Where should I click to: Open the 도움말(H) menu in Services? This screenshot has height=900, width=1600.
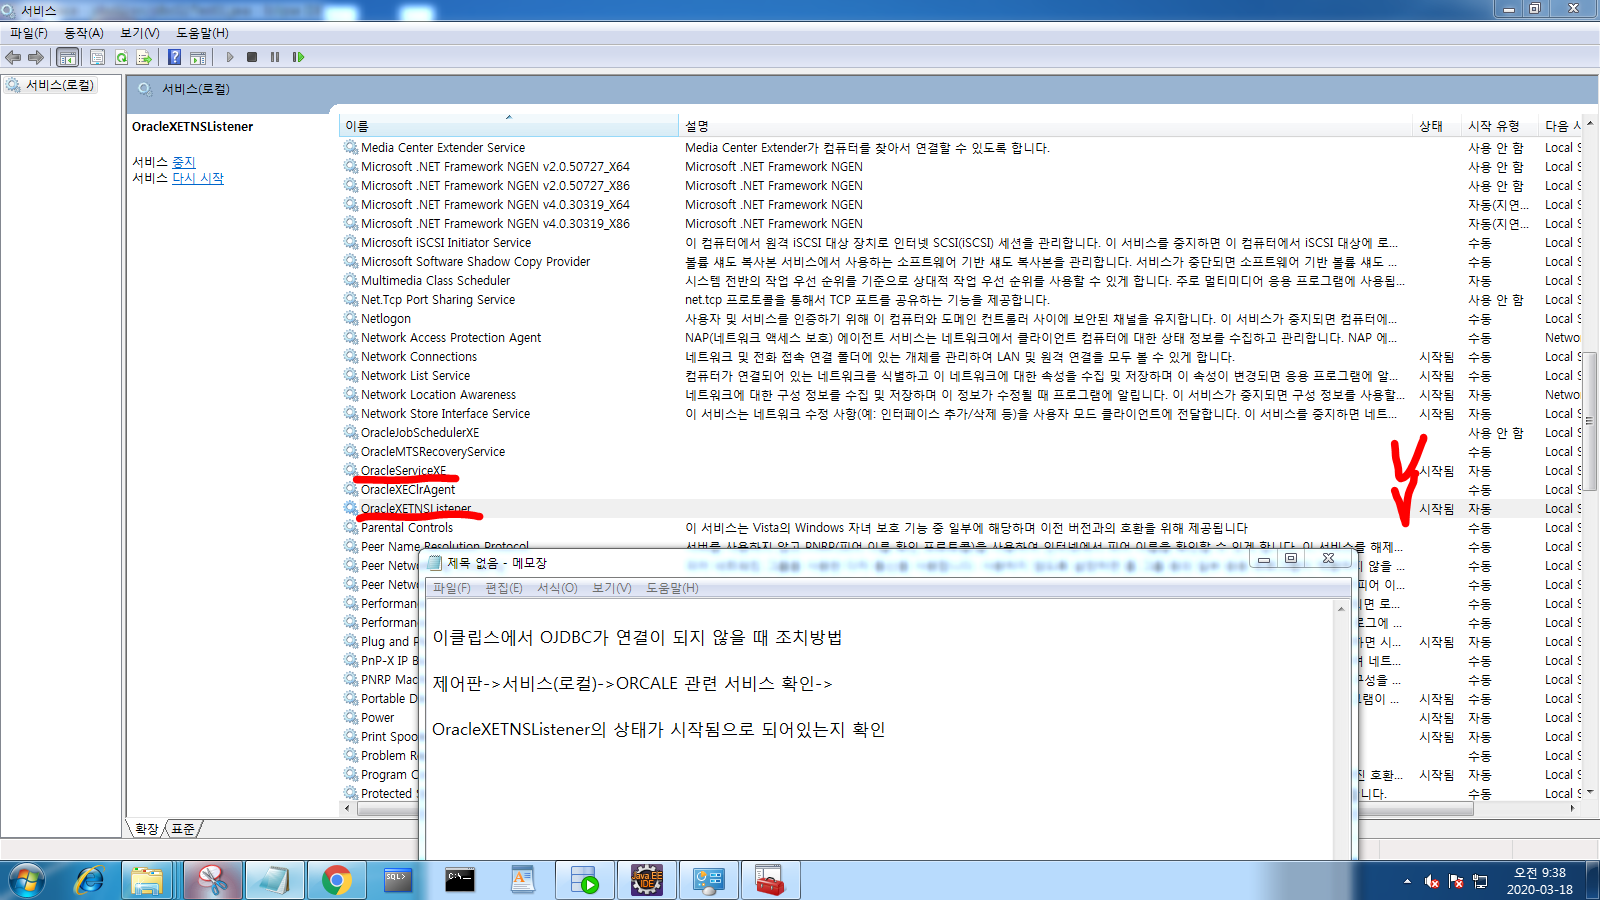202,33
